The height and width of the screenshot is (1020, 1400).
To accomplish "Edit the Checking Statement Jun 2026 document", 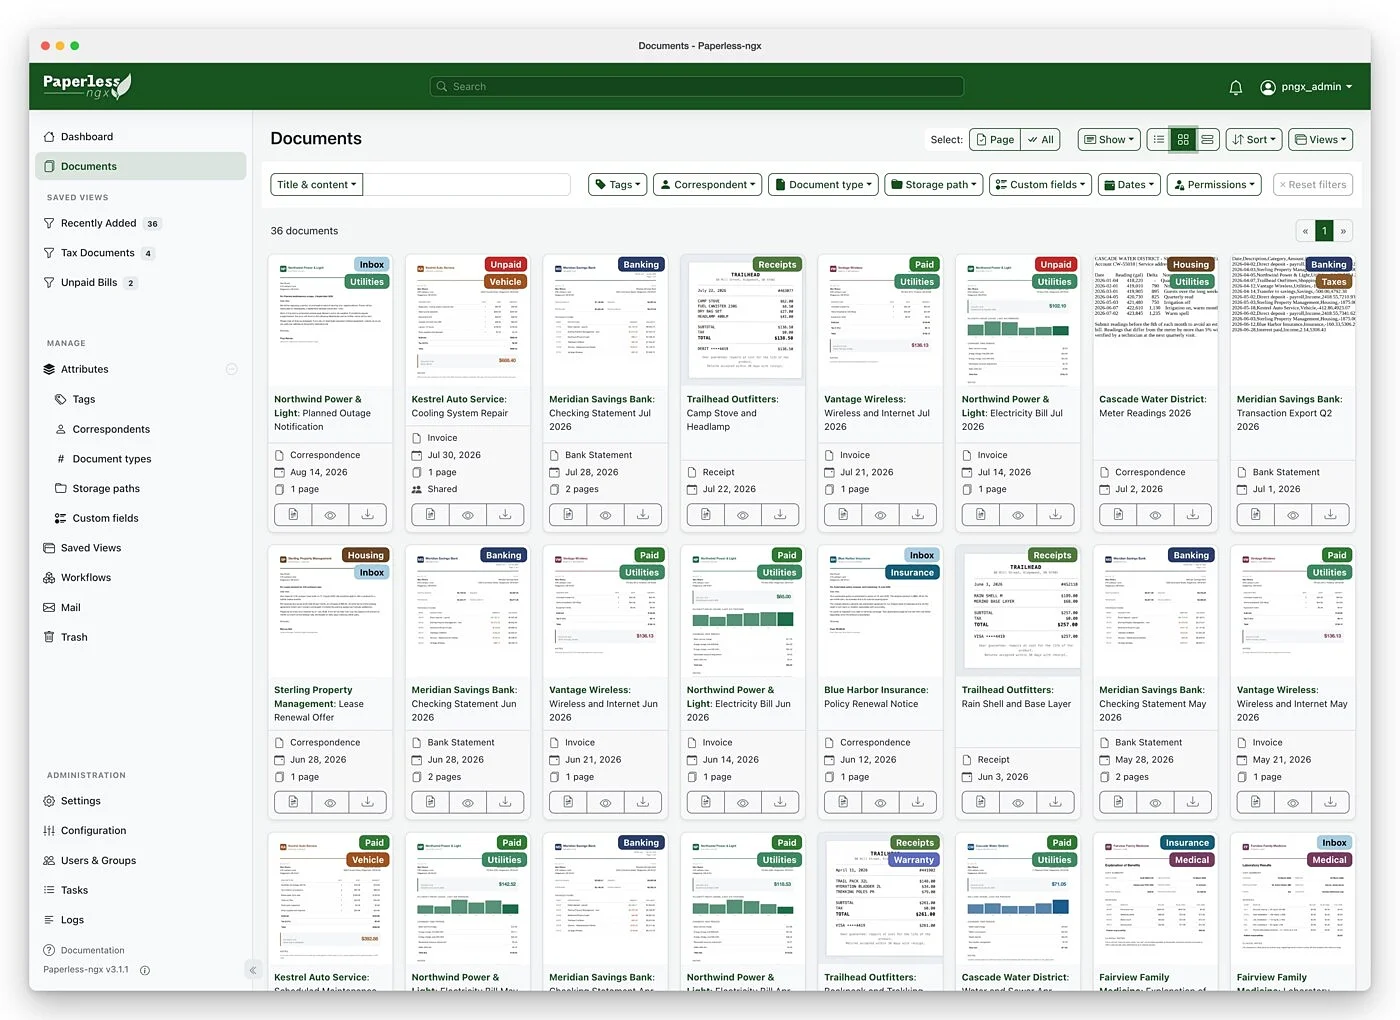I will 430,802.
